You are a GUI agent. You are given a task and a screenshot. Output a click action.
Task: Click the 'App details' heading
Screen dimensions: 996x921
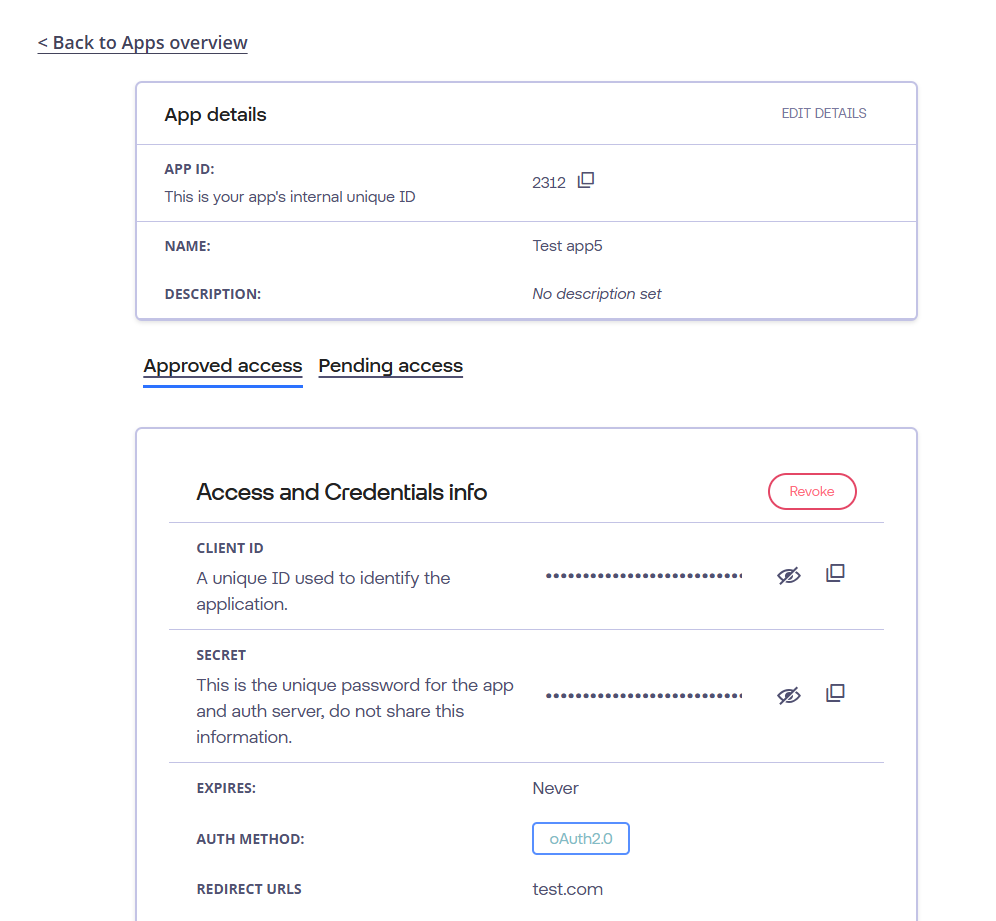(x=215, y=115)
